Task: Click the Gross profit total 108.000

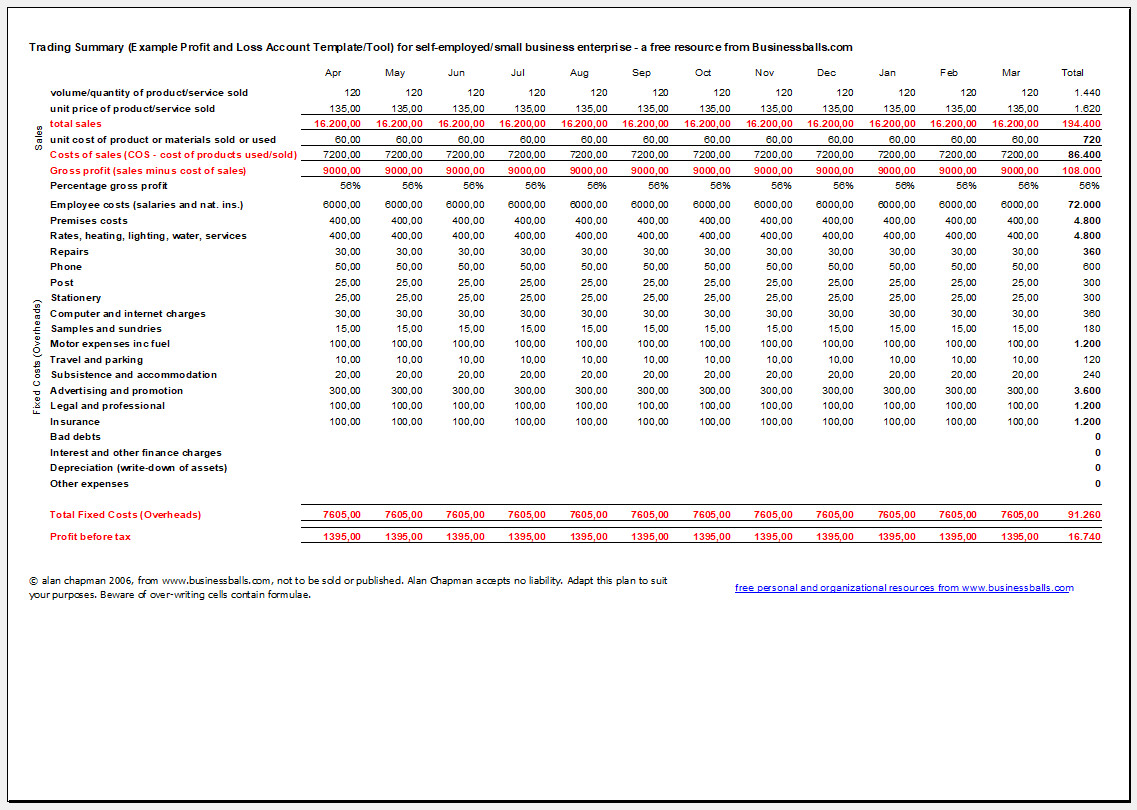Action: pyautogui.click(x=1081, y=171)
